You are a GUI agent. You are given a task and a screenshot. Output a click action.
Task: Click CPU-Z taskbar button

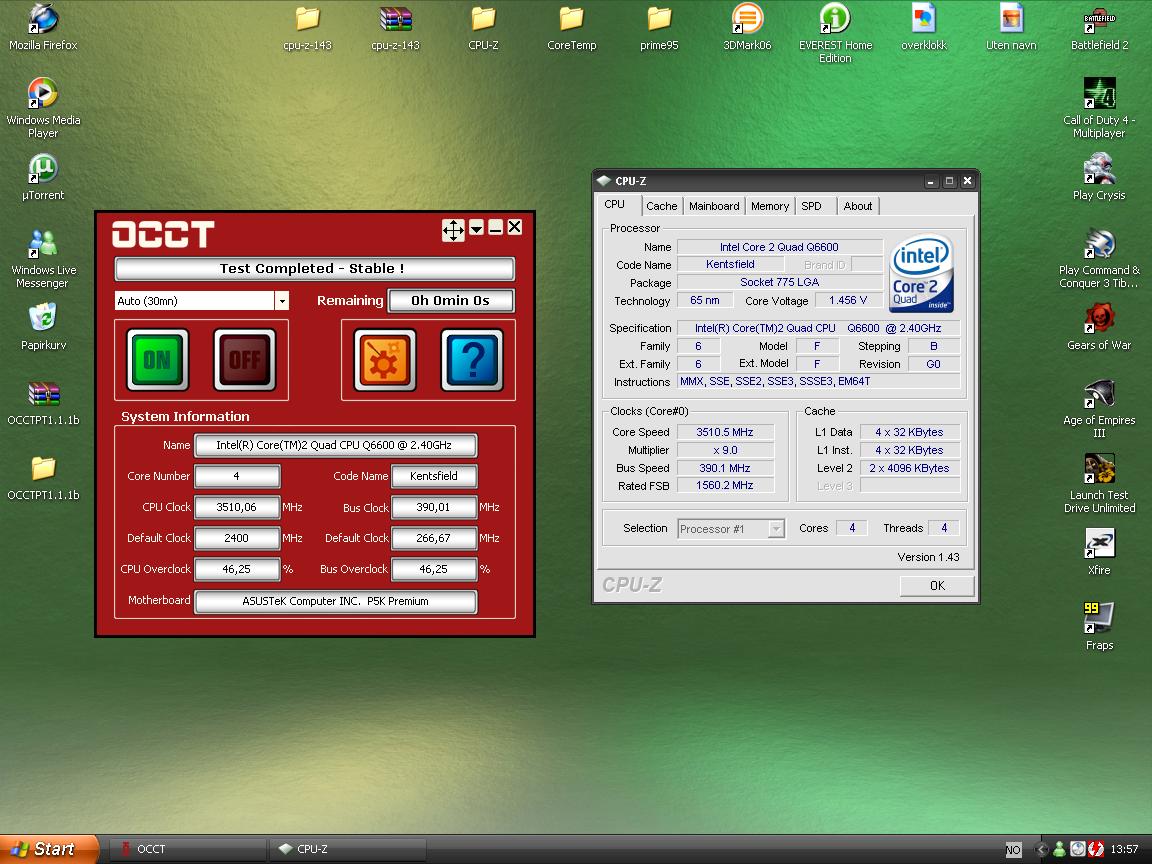pyautogui.click(x=348, y=849)
